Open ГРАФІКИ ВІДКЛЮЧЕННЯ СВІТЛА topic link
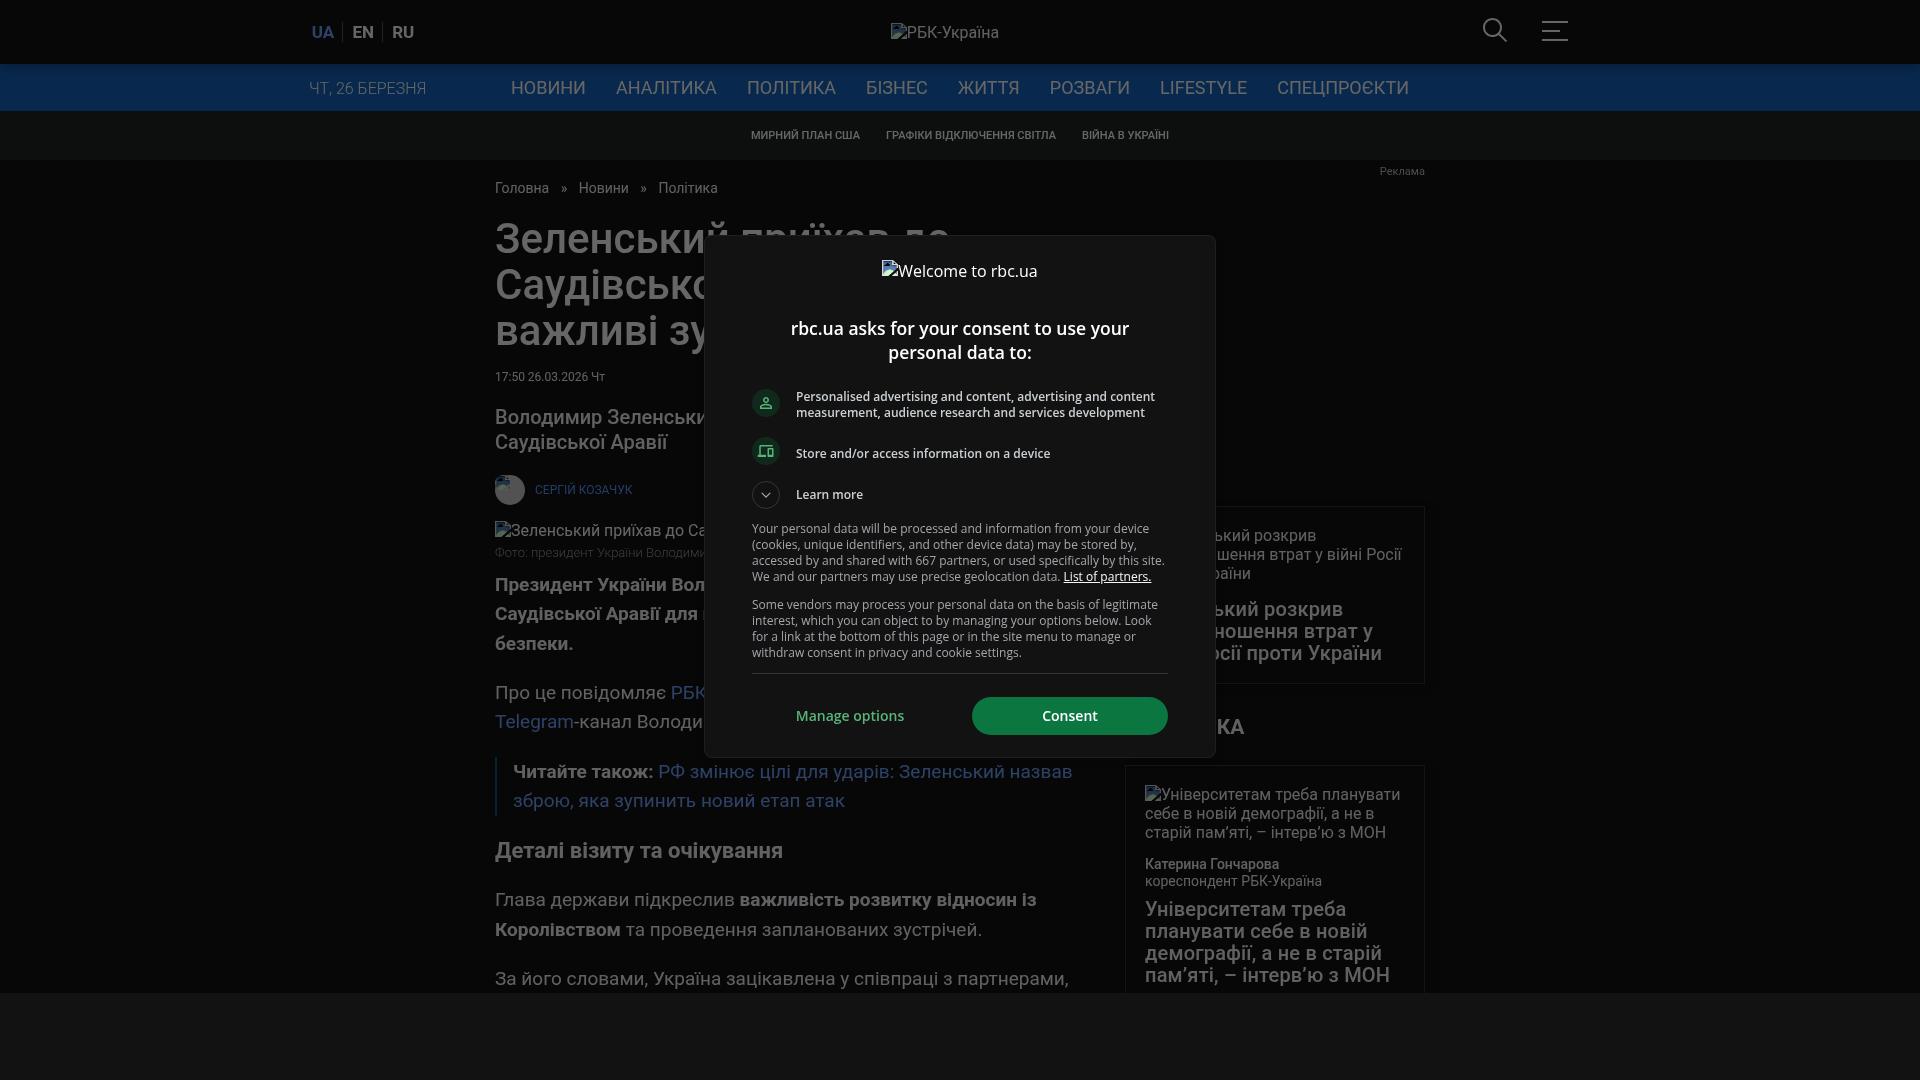1920x1080 pixels. [970, 135]
